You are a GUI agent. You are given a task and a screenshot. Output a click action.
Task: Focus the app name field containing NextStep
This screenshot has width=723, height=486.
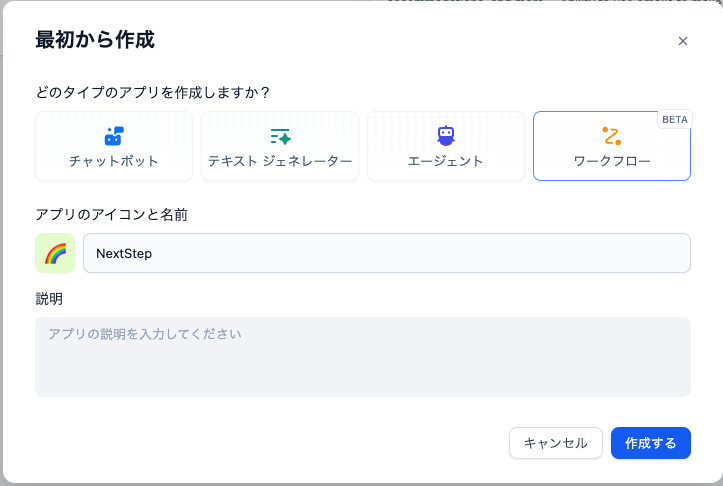[x=386, y=253]
